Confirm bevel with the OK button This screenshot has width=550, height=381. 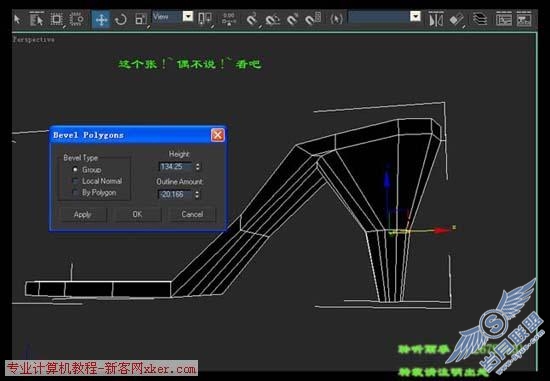pos(137,214)
